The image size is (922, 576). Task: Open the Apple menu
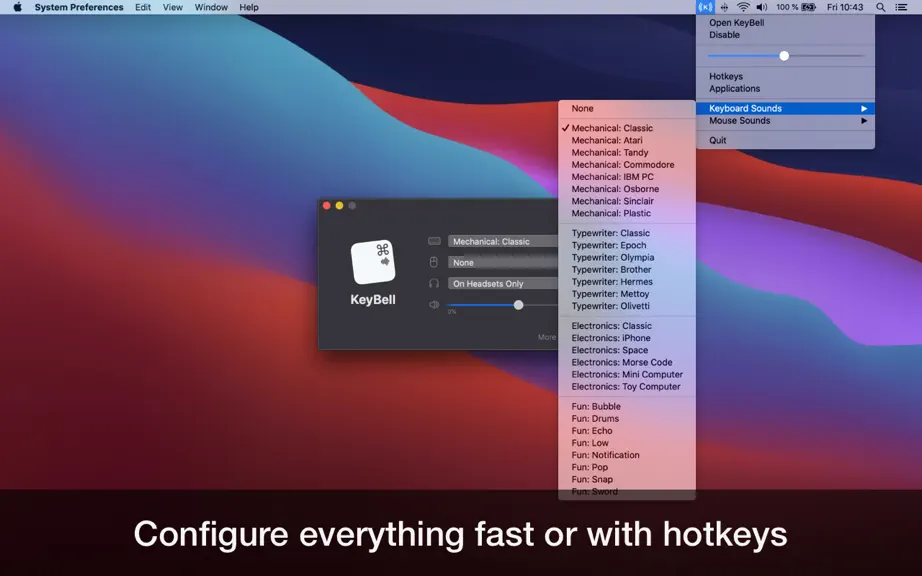coord(18,7)
